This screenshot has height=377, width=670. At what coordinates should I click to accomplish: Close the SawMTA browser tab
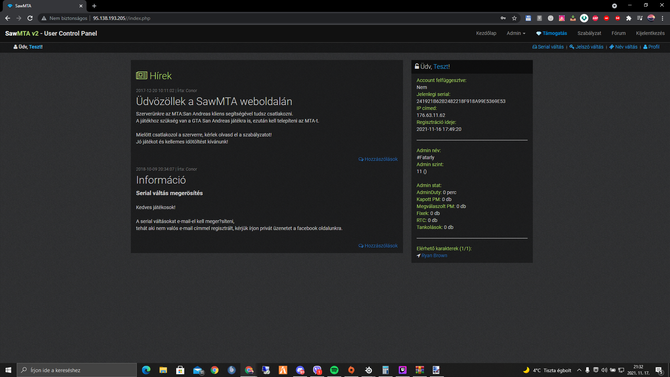click(81, 6)
